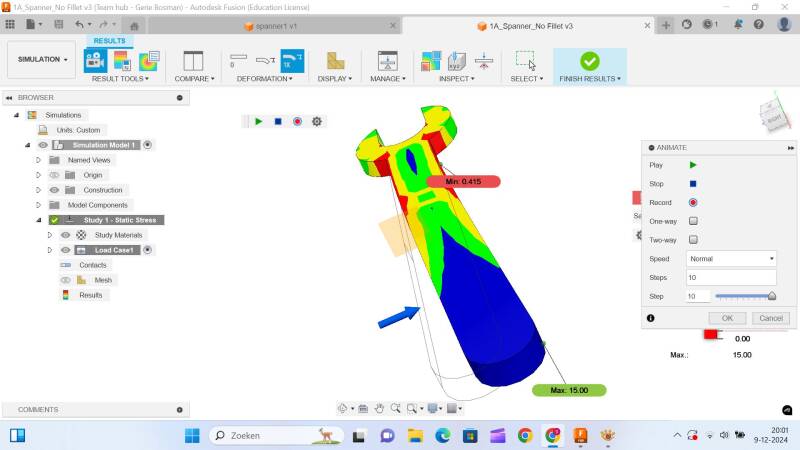Click the slice plane Inspect icon
Viewport: 800px width, 450px height.
[484, 61]
